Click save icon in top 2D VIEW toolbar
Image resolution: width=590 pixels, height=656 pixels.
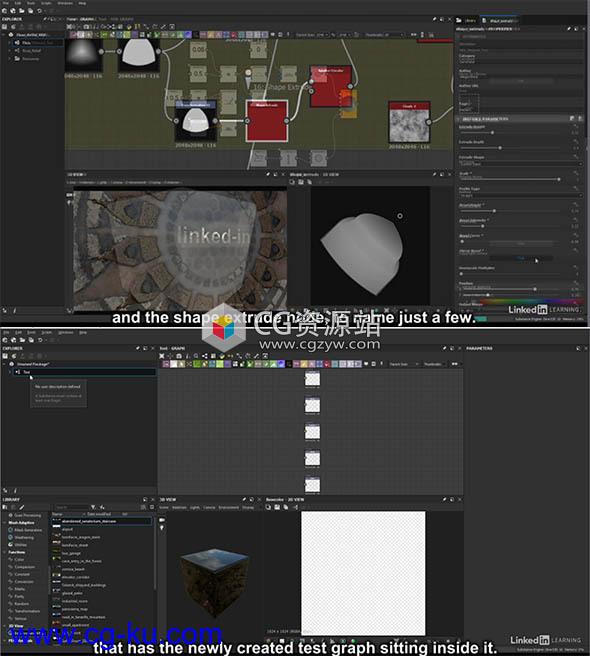pyautogui.click(x=300, y=182)
